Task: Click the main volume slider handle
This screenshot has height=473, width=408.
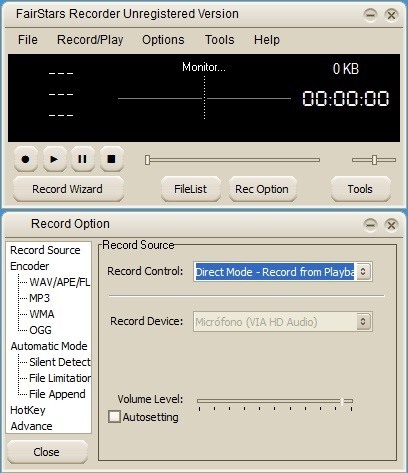Action: [374, 160]
